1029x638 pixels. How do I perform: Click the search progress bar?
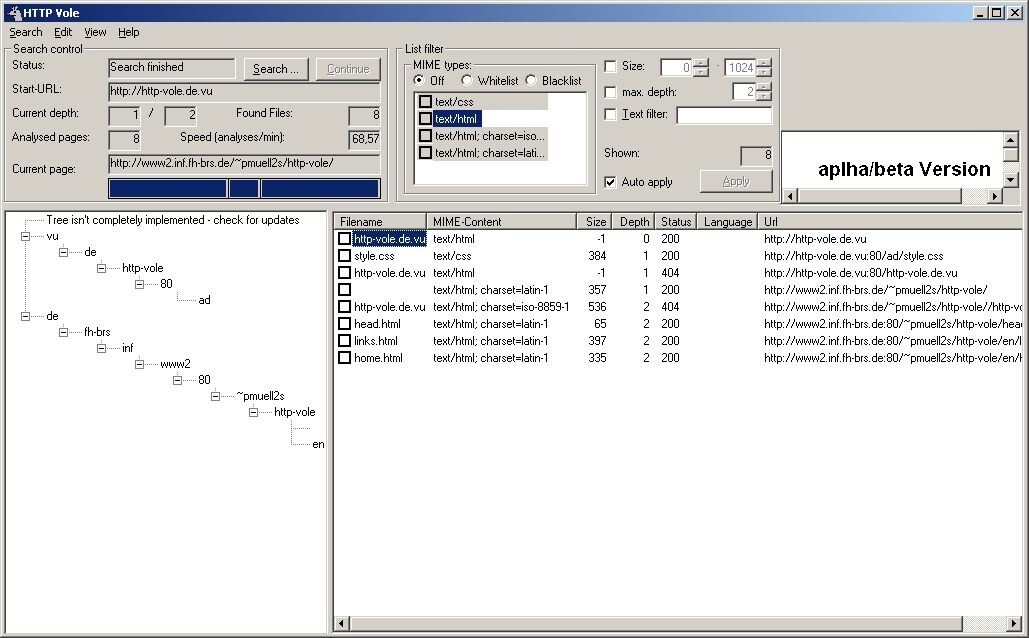(244, 188)
